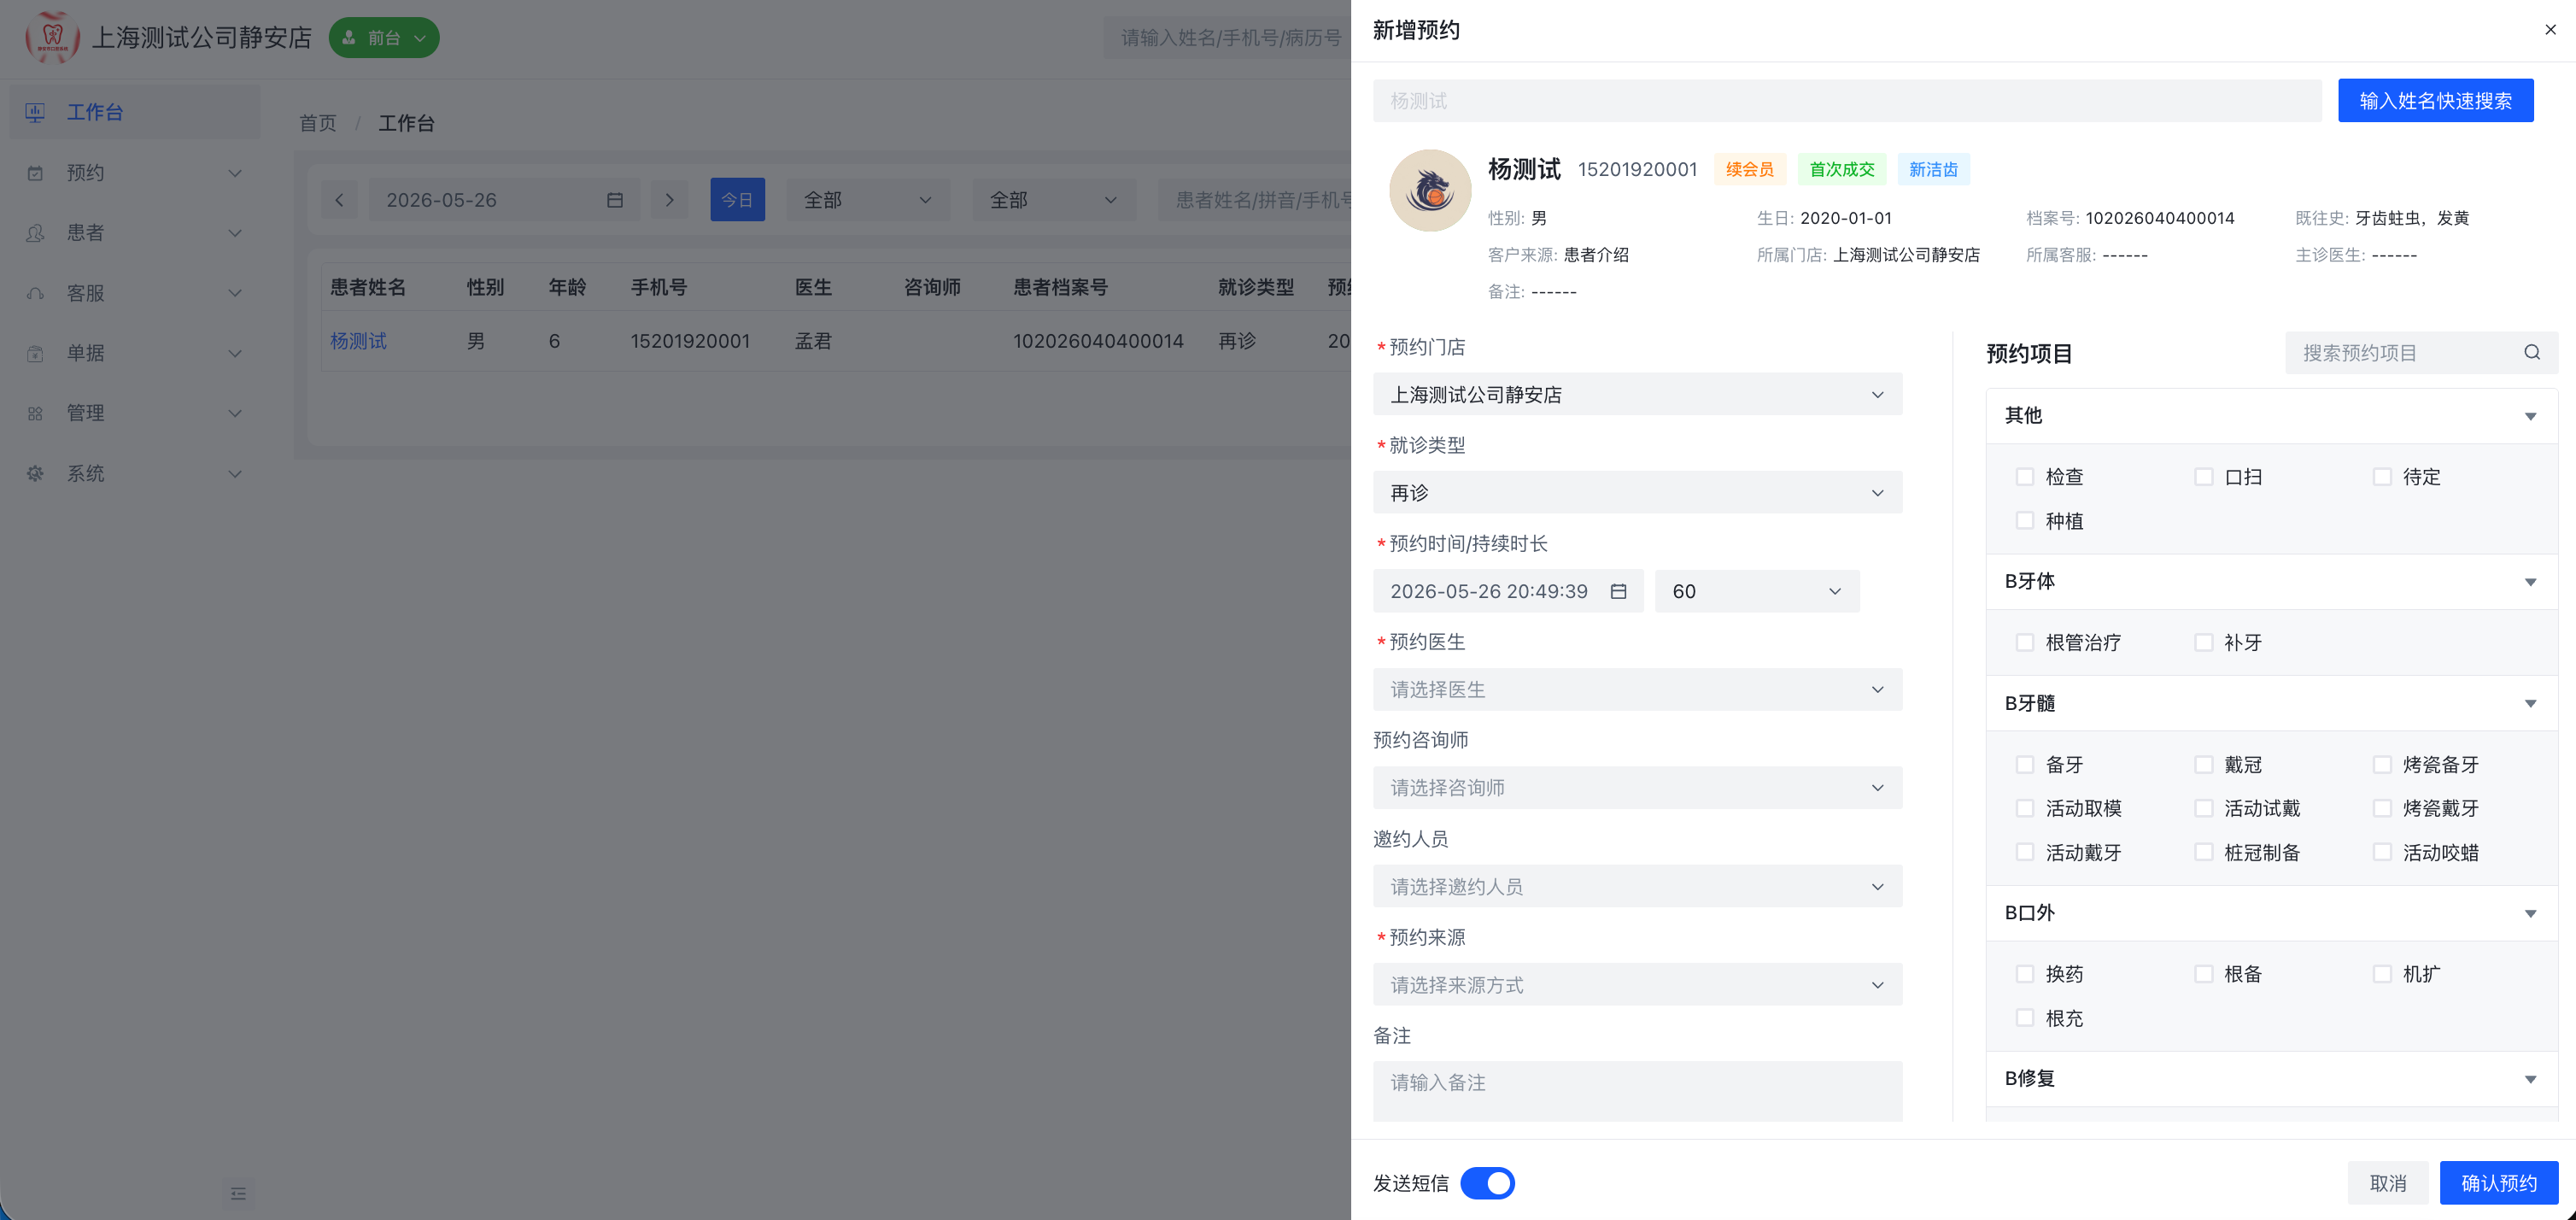The image size is (2576, 1220).
Task: Check the 口扫 project checkbox
Action: (2203, 477)
